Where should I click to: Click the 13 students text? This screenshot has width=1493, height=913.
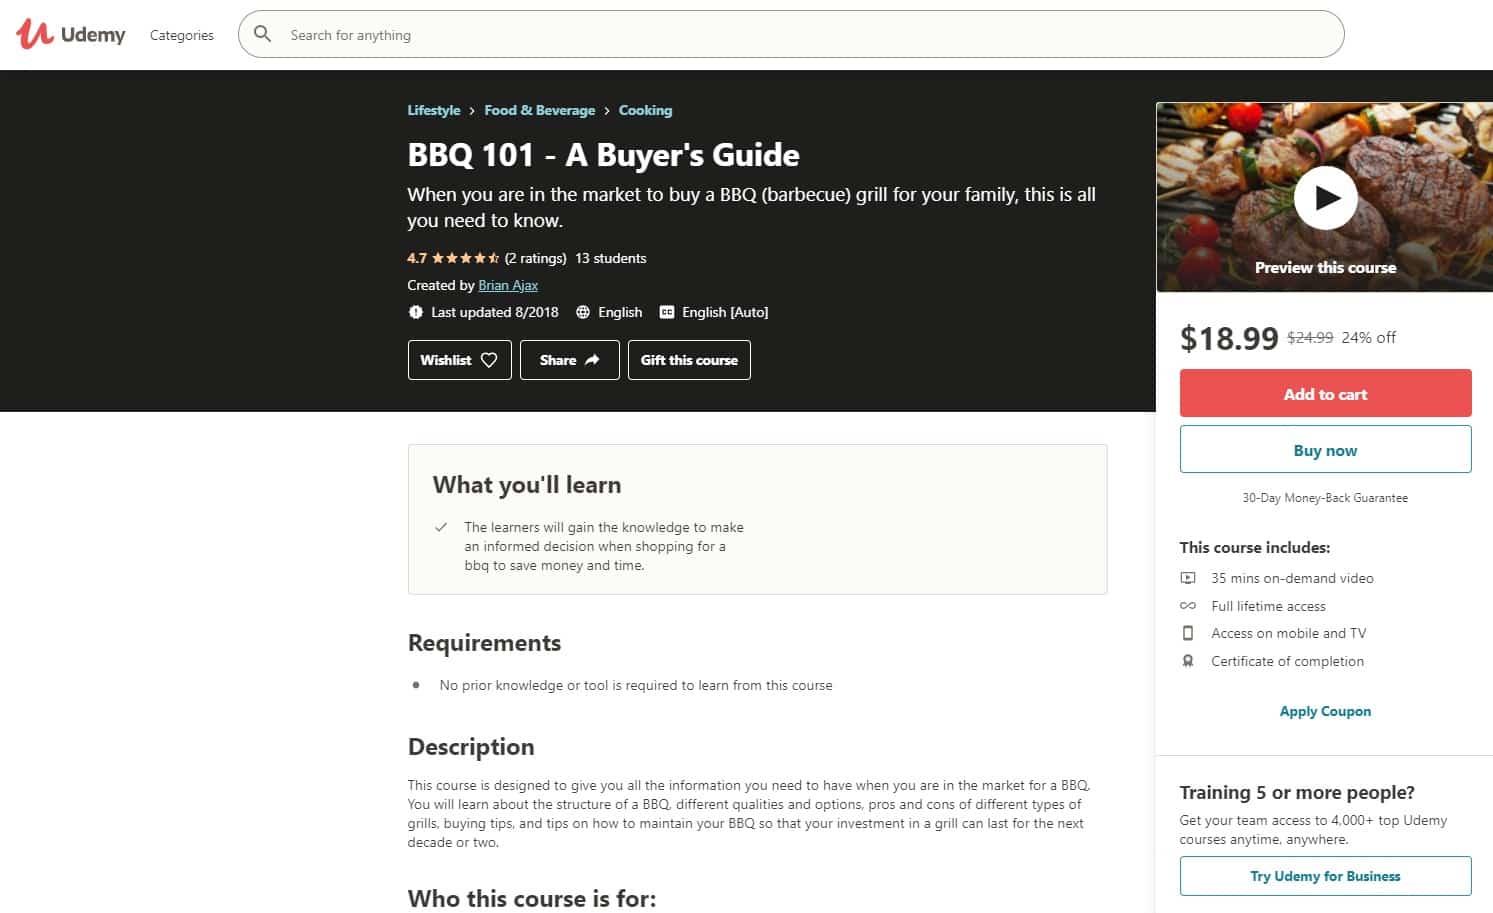click(611, 258)
